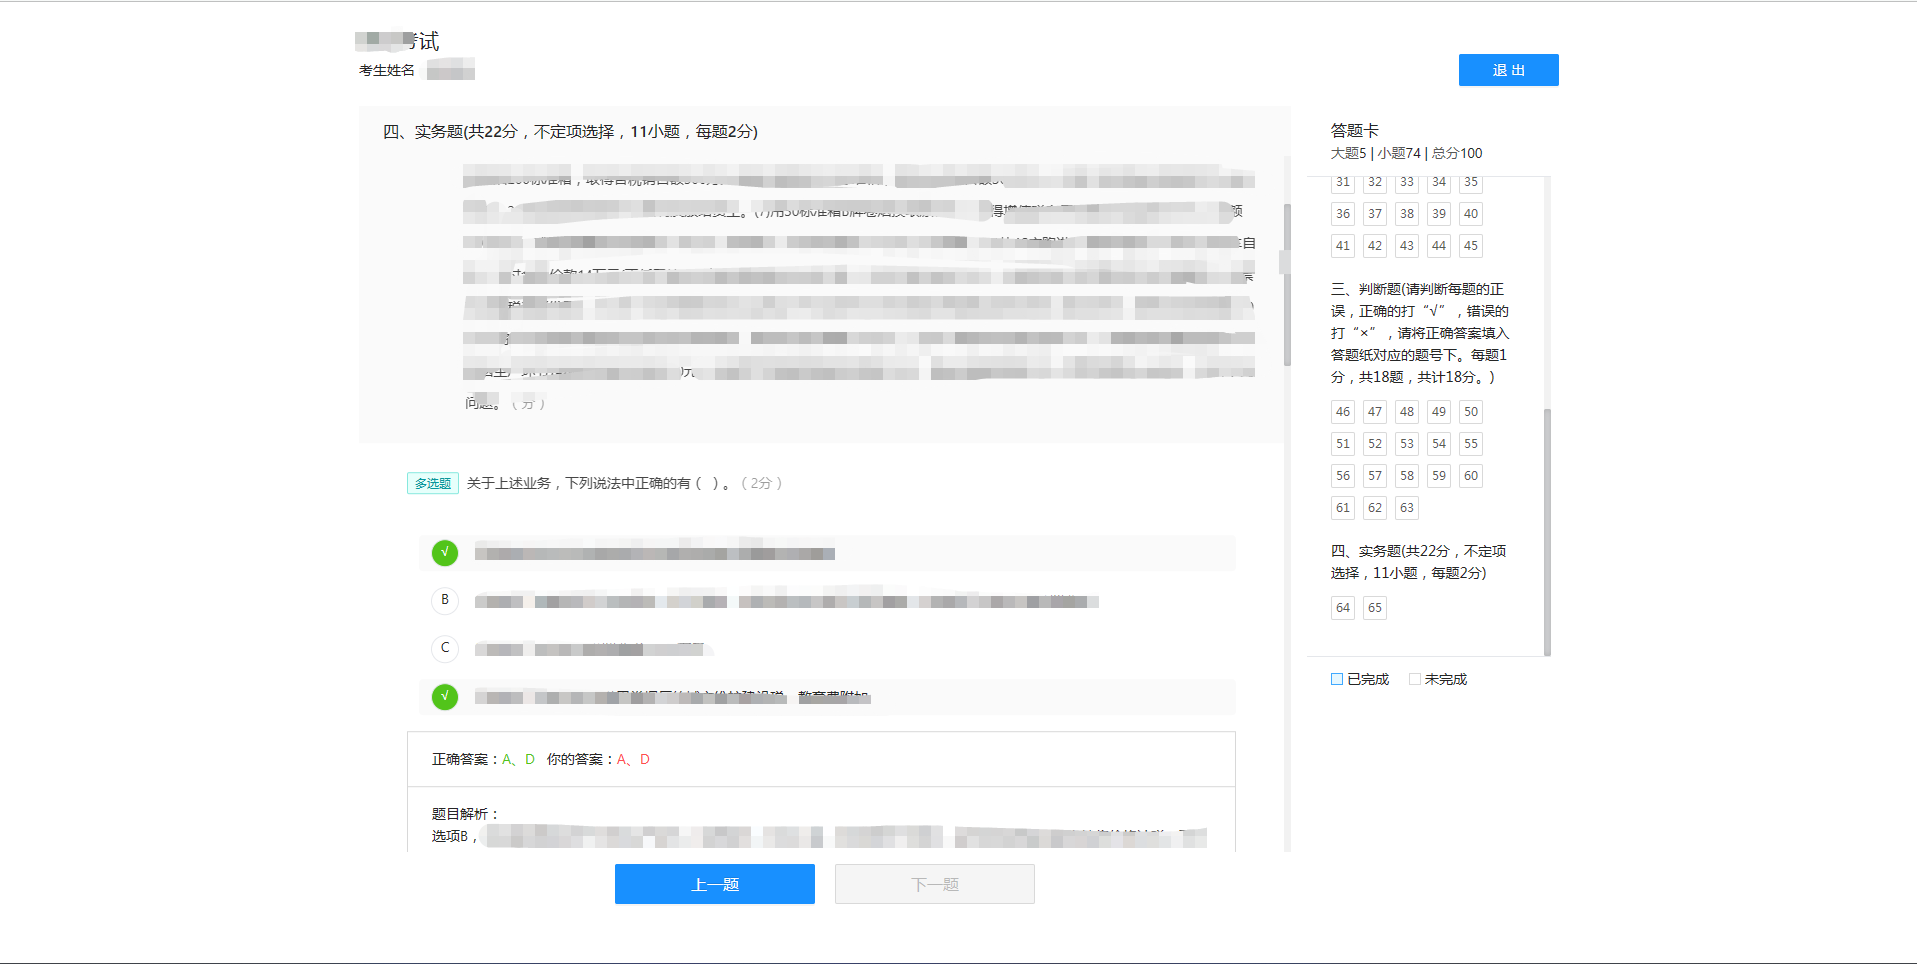Open practical question 65

click(1375, 608)
